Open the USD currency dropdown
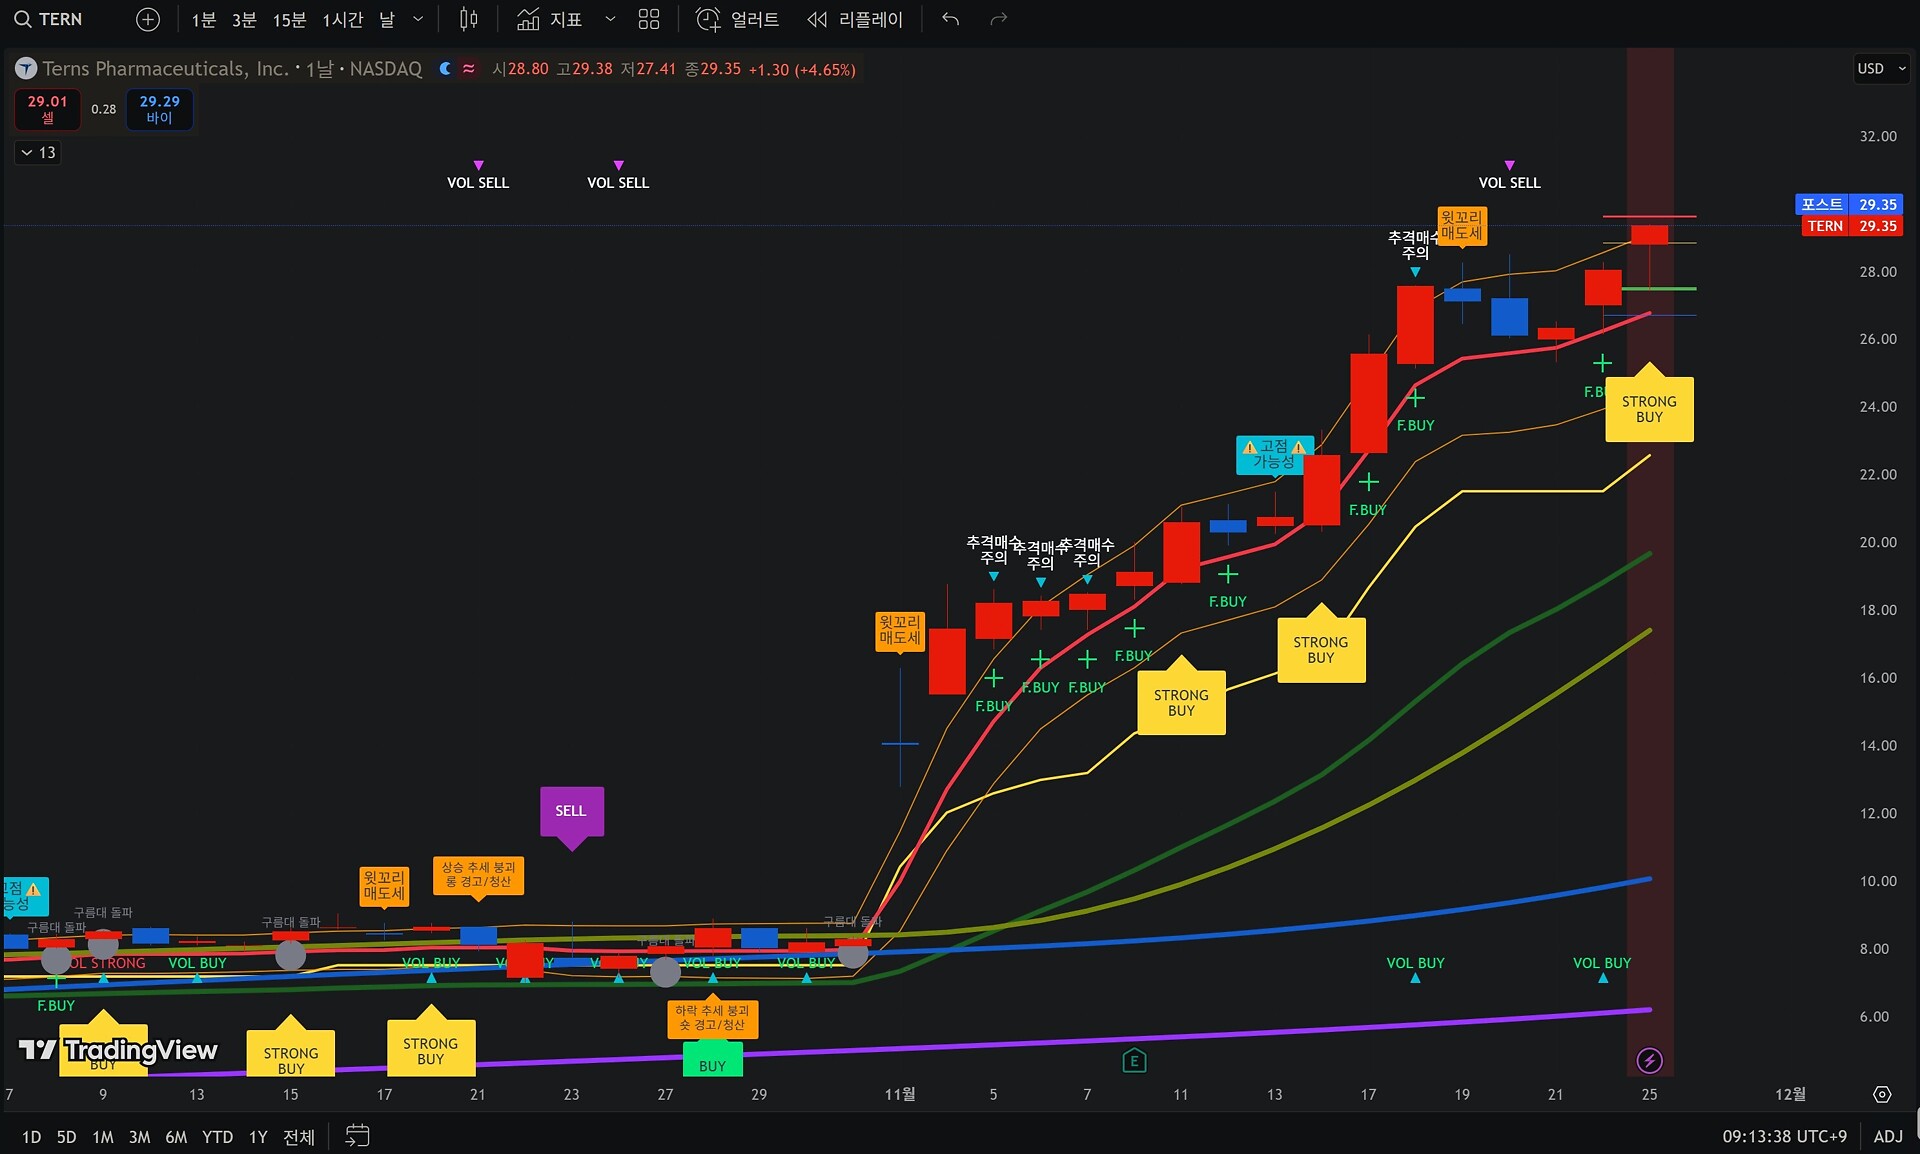This screenshot has width=1920, height=1154. (x=1881, y=69)
